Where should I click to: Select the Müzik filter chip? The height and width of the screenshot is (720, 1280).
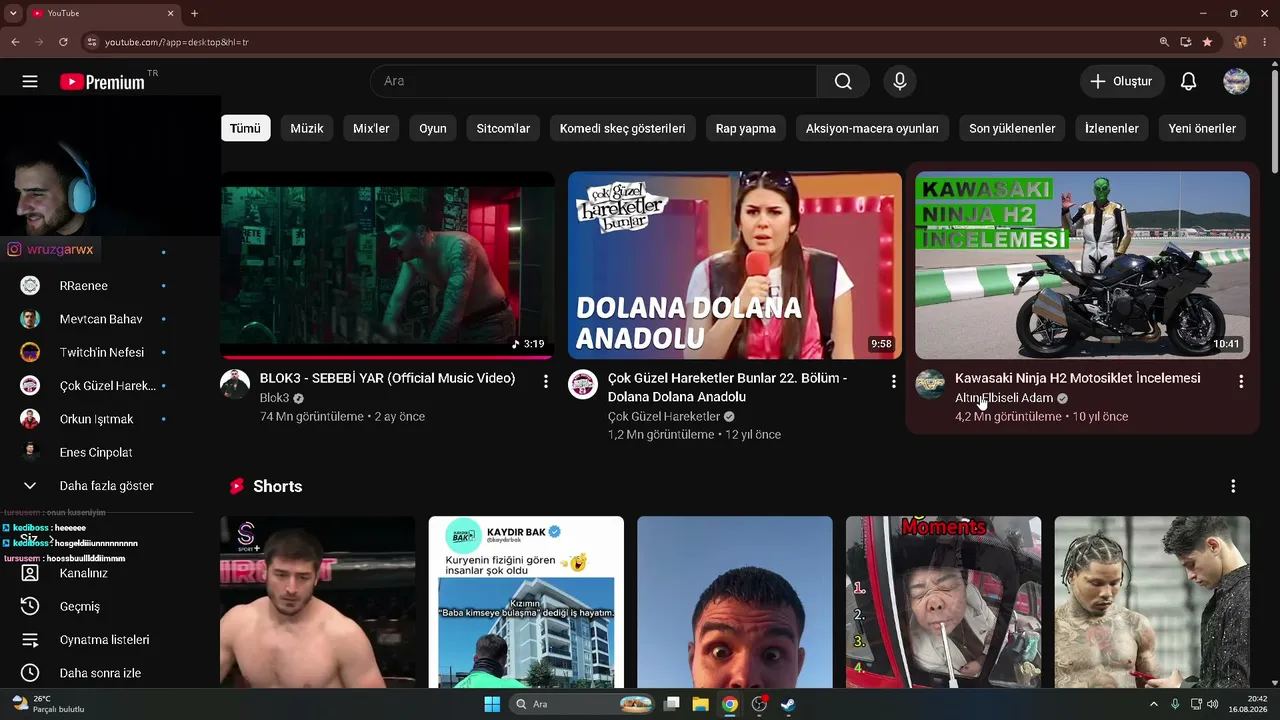click(307, 128)
